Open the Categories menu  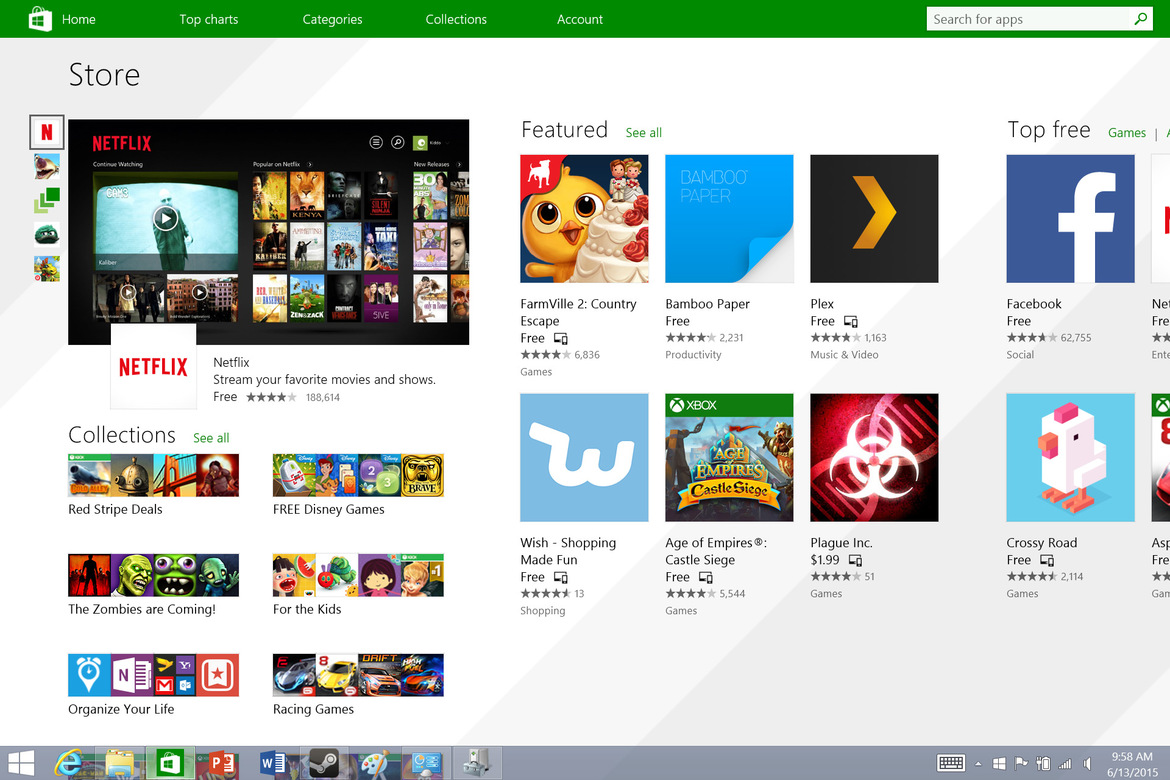[332, 19]
